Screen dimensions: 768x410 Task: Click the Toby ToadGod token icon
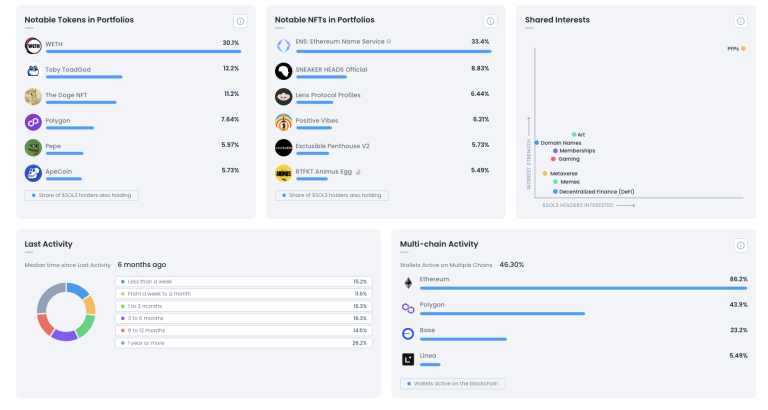tap(33, 71)
